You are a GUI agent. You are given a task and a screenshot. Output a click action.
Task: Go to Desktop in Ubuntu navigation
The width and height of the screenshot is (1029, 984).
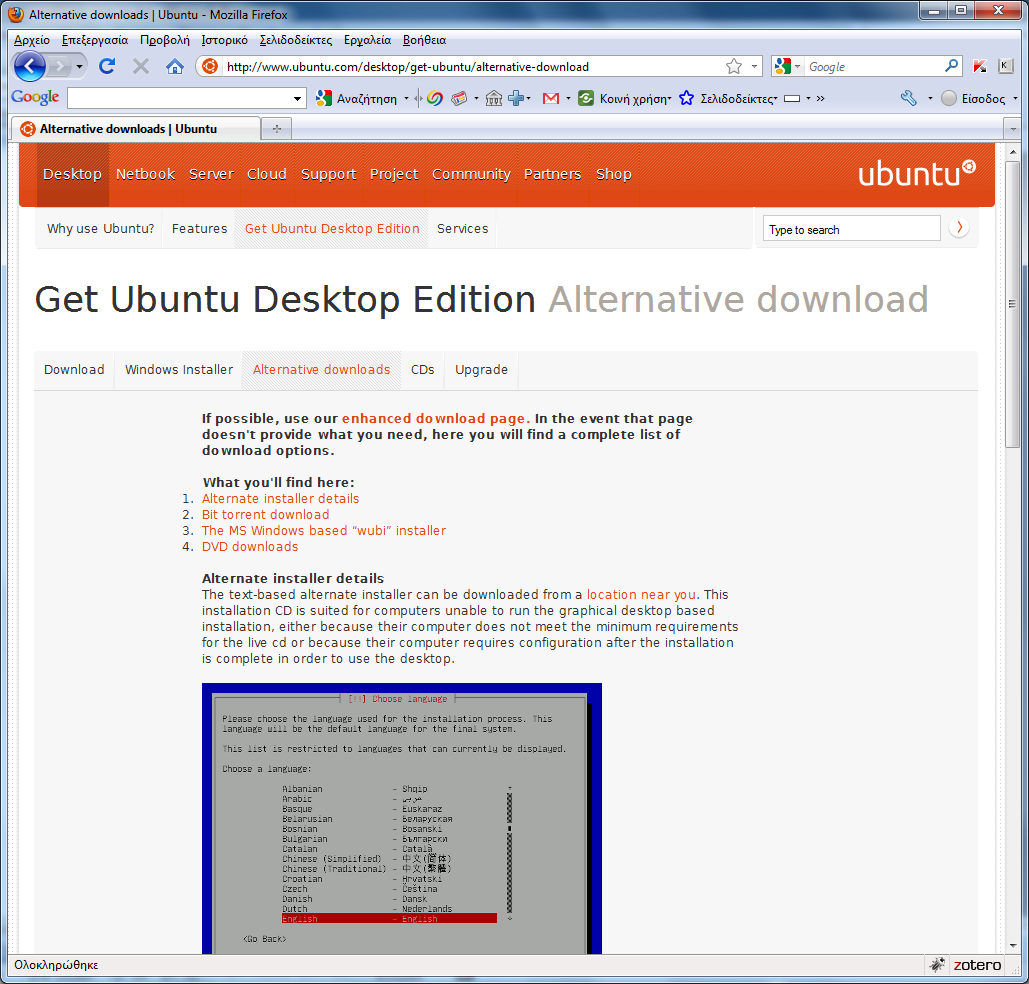click(x=72, y=174)
